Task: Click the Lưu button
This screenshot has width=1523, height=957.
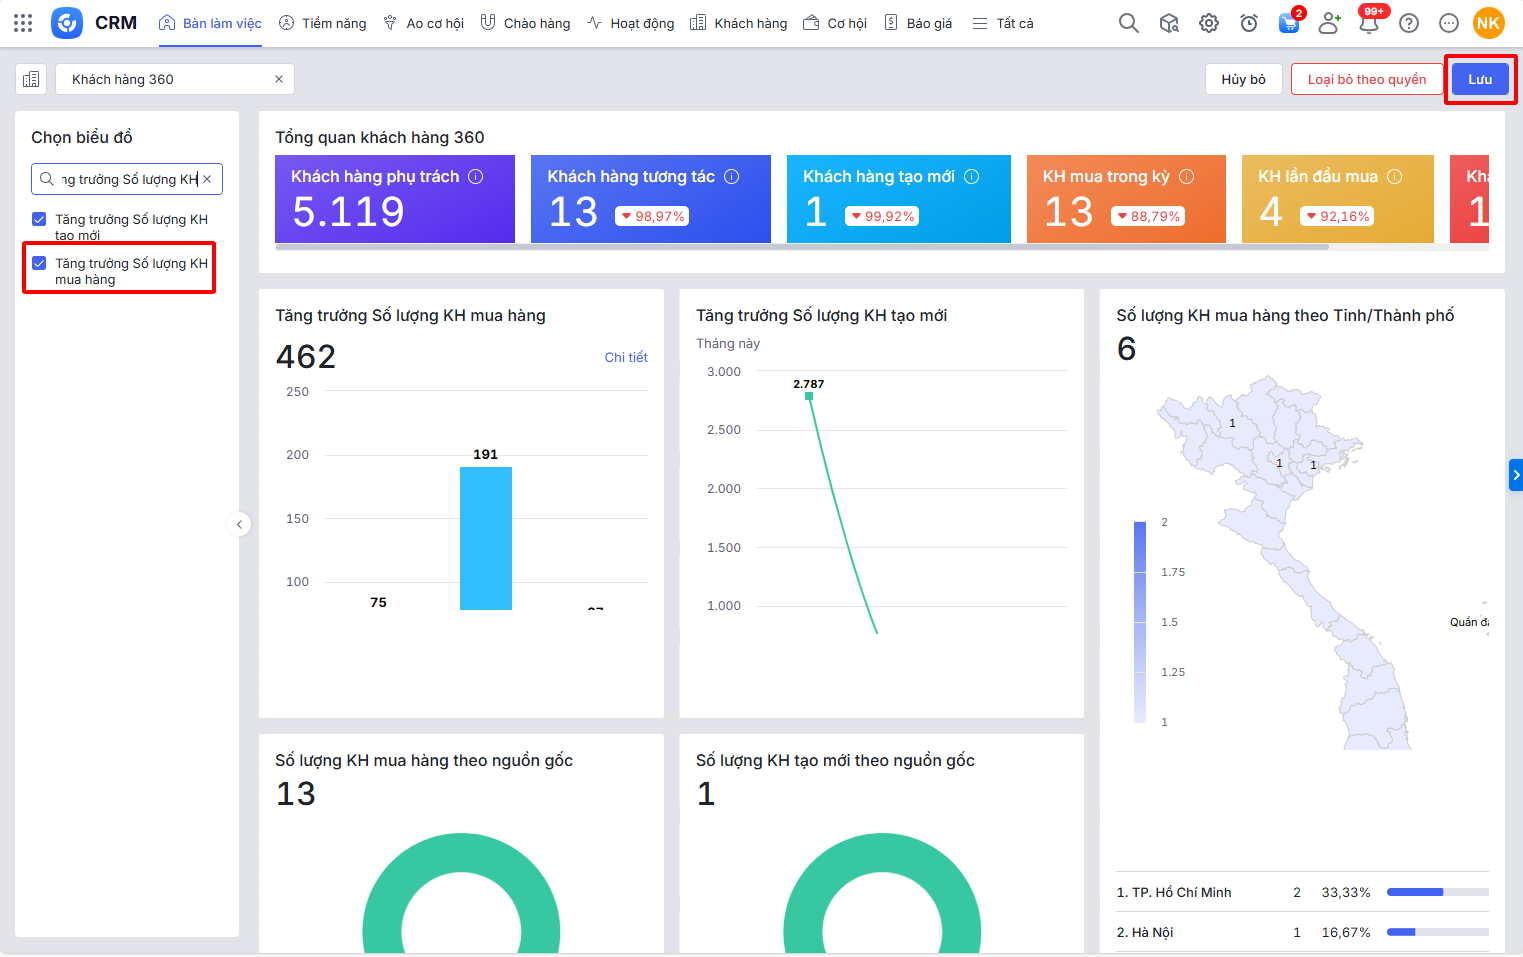Action: coord(1479,79)
